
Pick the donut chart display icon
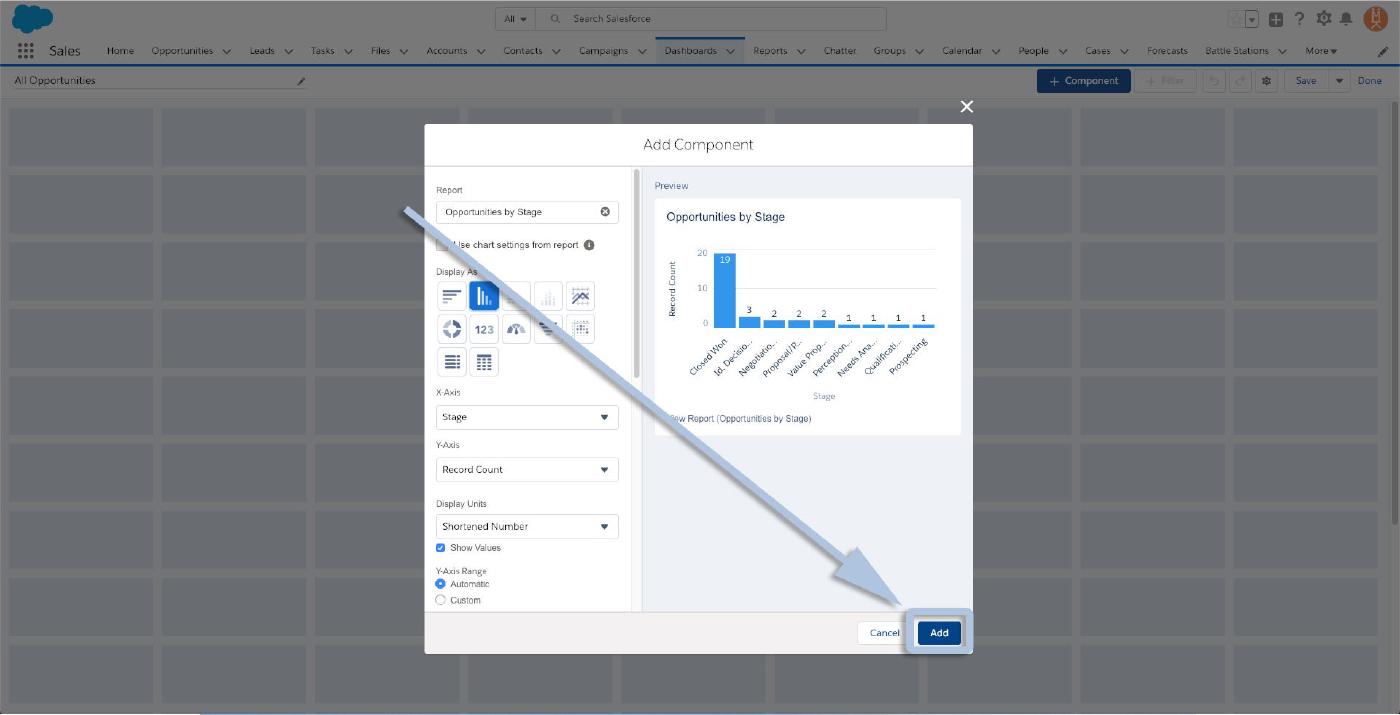pyautogui.click(x=451, y=329)
